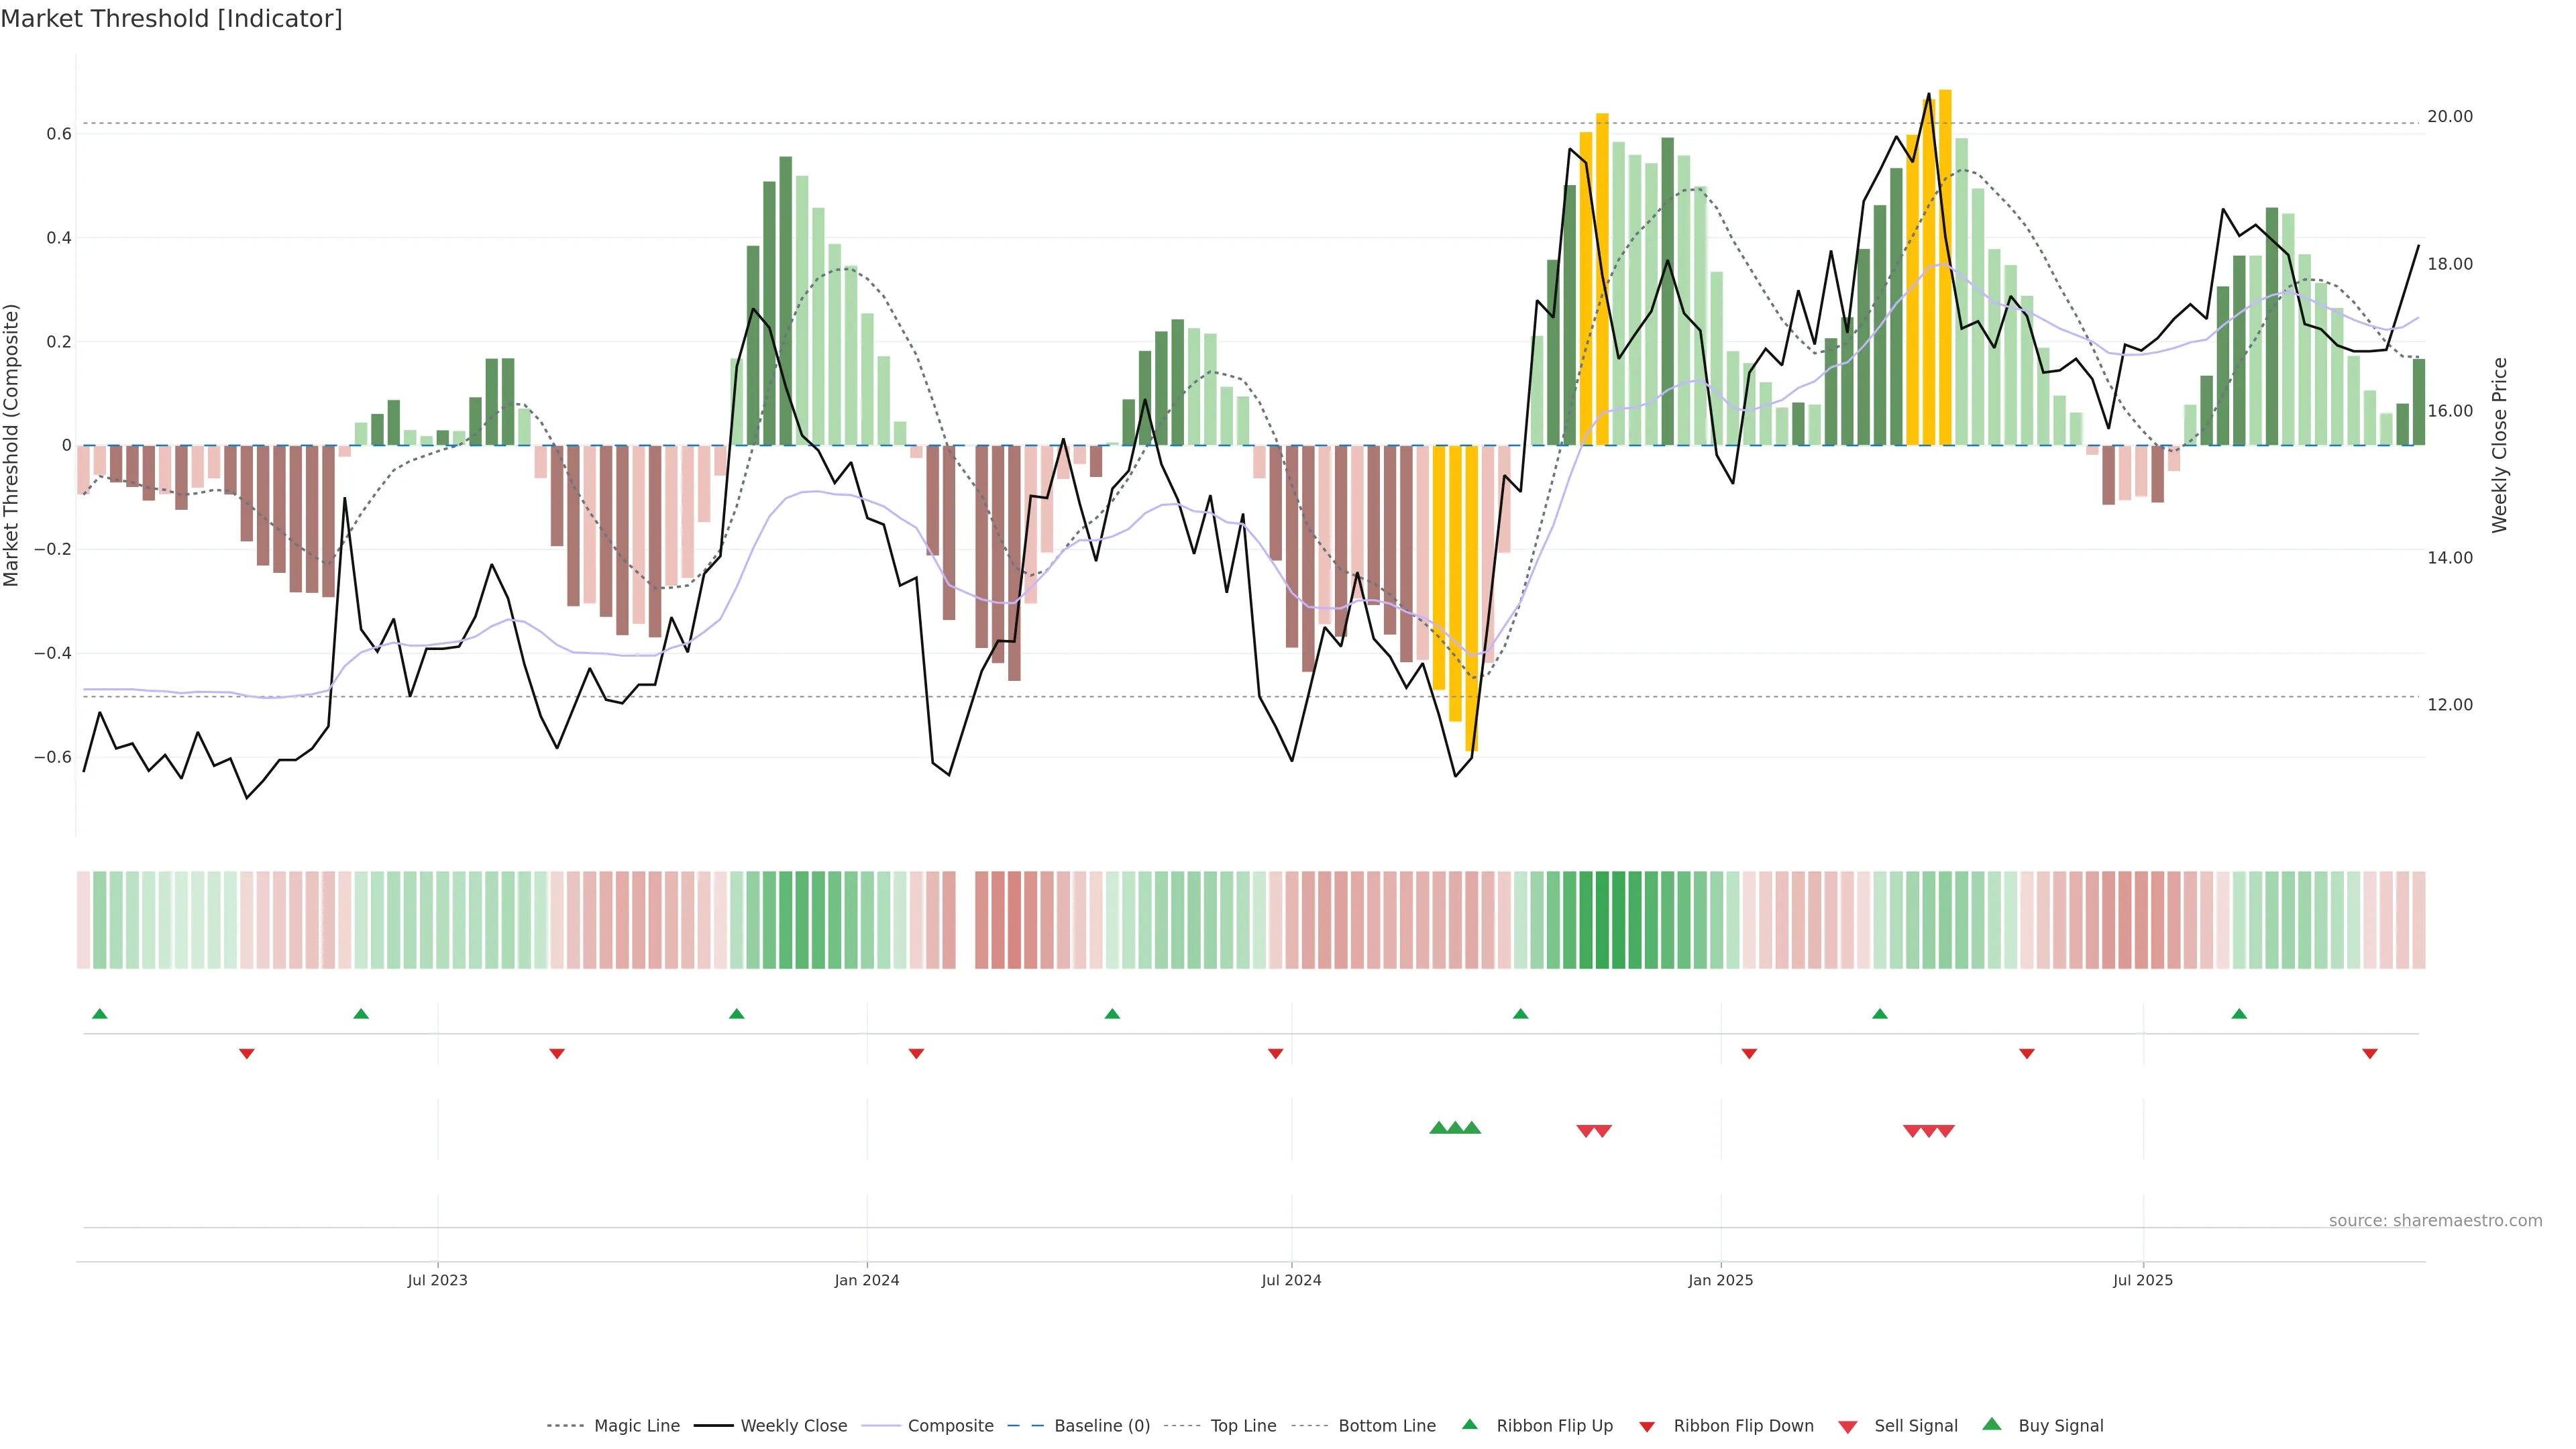Screen dimensions: 2576x1449
Task: Click the leftmost green ribbon flip up marker
Action: pyautogui.click(x=99, y=1014)
